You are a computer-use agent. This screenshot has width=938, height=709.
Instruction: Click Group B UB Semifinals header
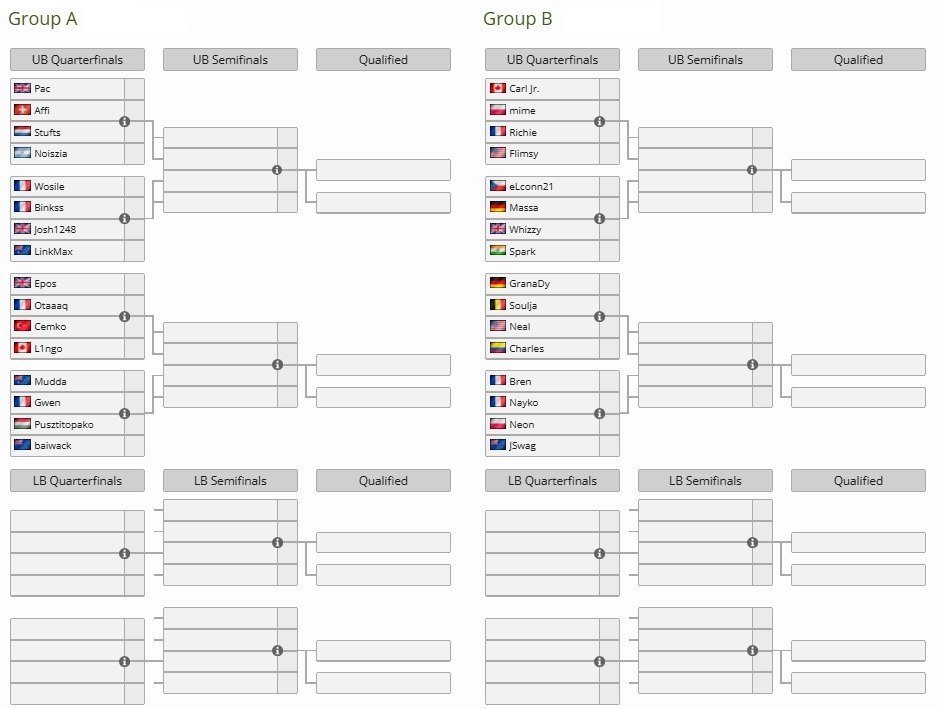pos(705,60)
